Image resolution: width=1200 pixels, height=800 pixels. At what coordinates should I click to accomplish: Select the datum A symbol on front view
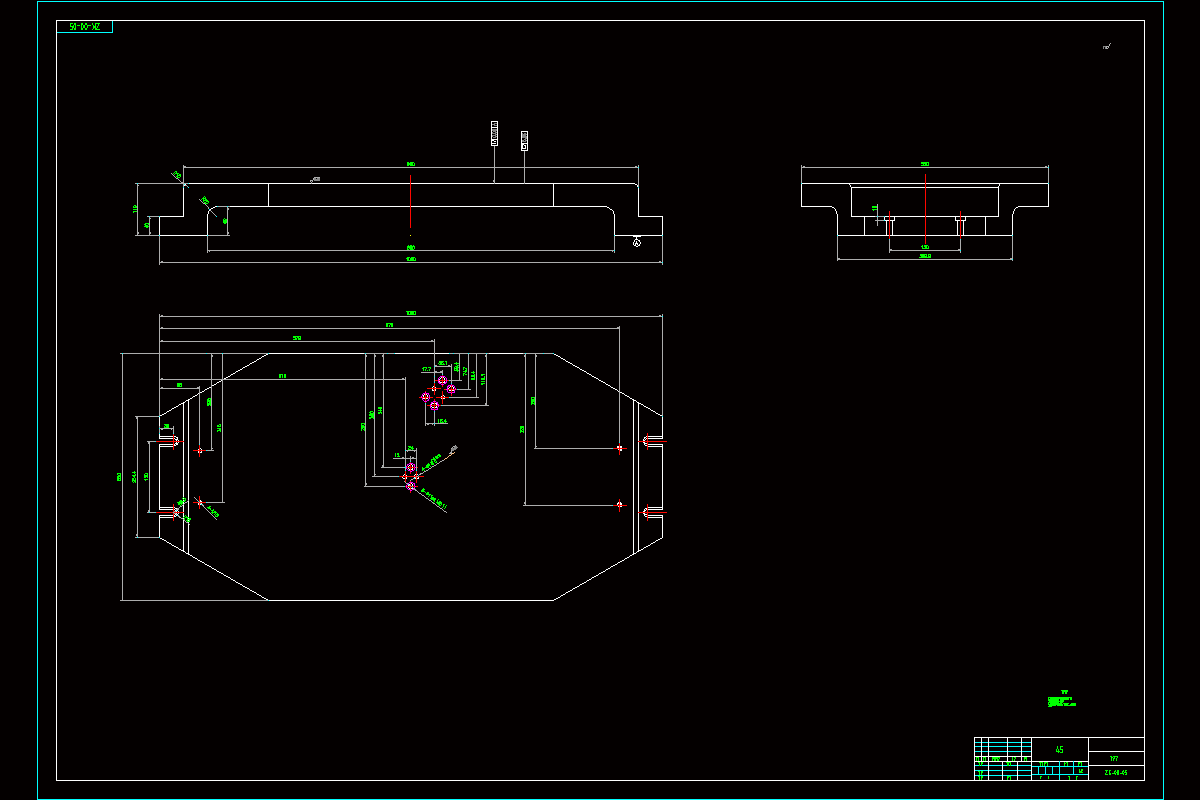coord(637,241)
